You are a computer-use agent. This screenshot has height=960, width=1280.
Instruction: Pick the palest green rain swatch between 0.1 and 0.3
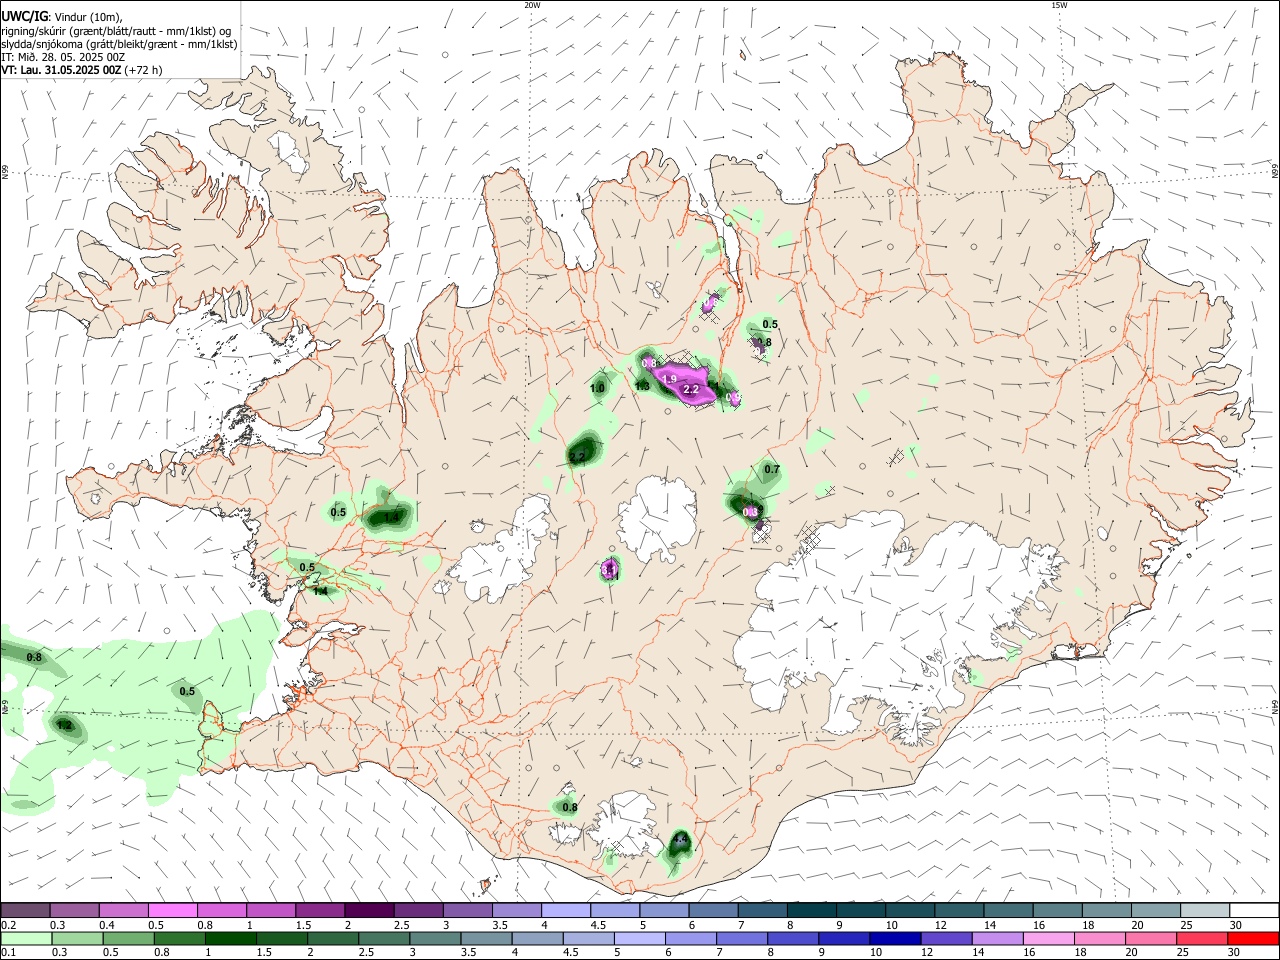25,938
